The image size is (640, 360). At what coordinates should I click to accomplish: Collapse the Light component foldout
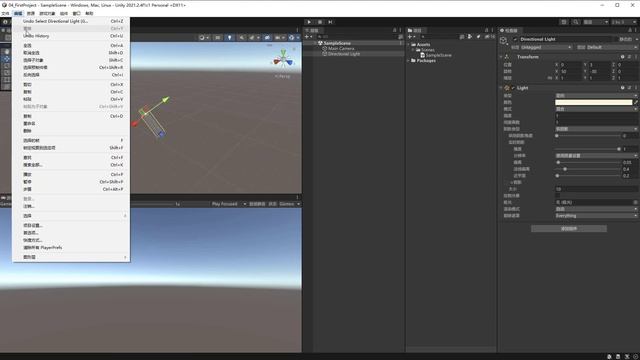tap(501, 88)
